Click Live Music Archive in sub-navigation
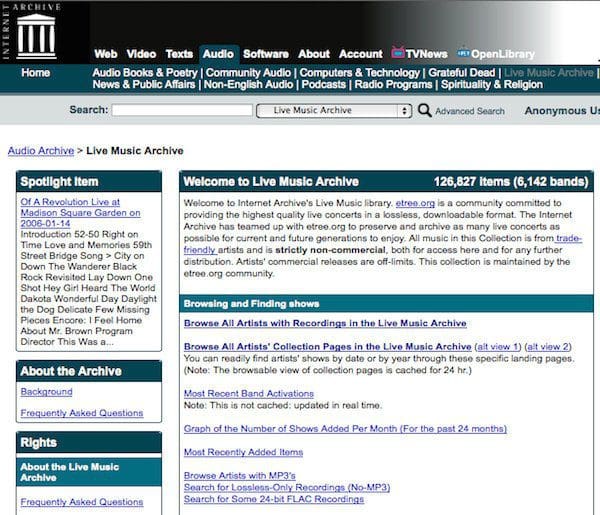 [x=549, y=73]
